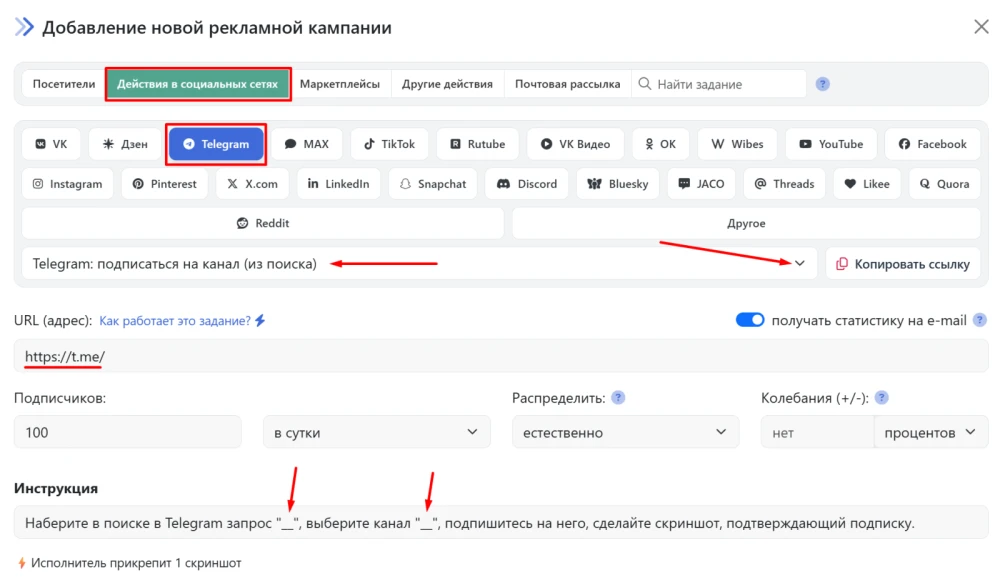Open the Telegram task type dropdown

coord(798,263)
